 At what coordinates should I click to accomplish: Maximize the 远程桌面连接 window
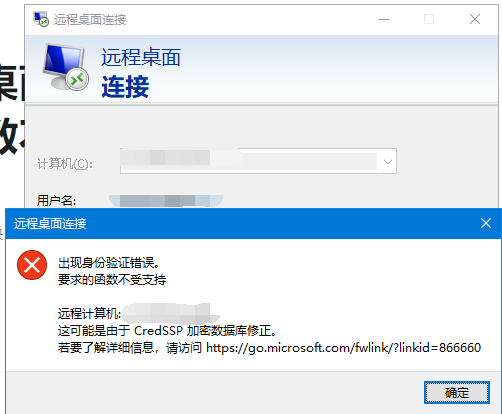coord(429,19)
